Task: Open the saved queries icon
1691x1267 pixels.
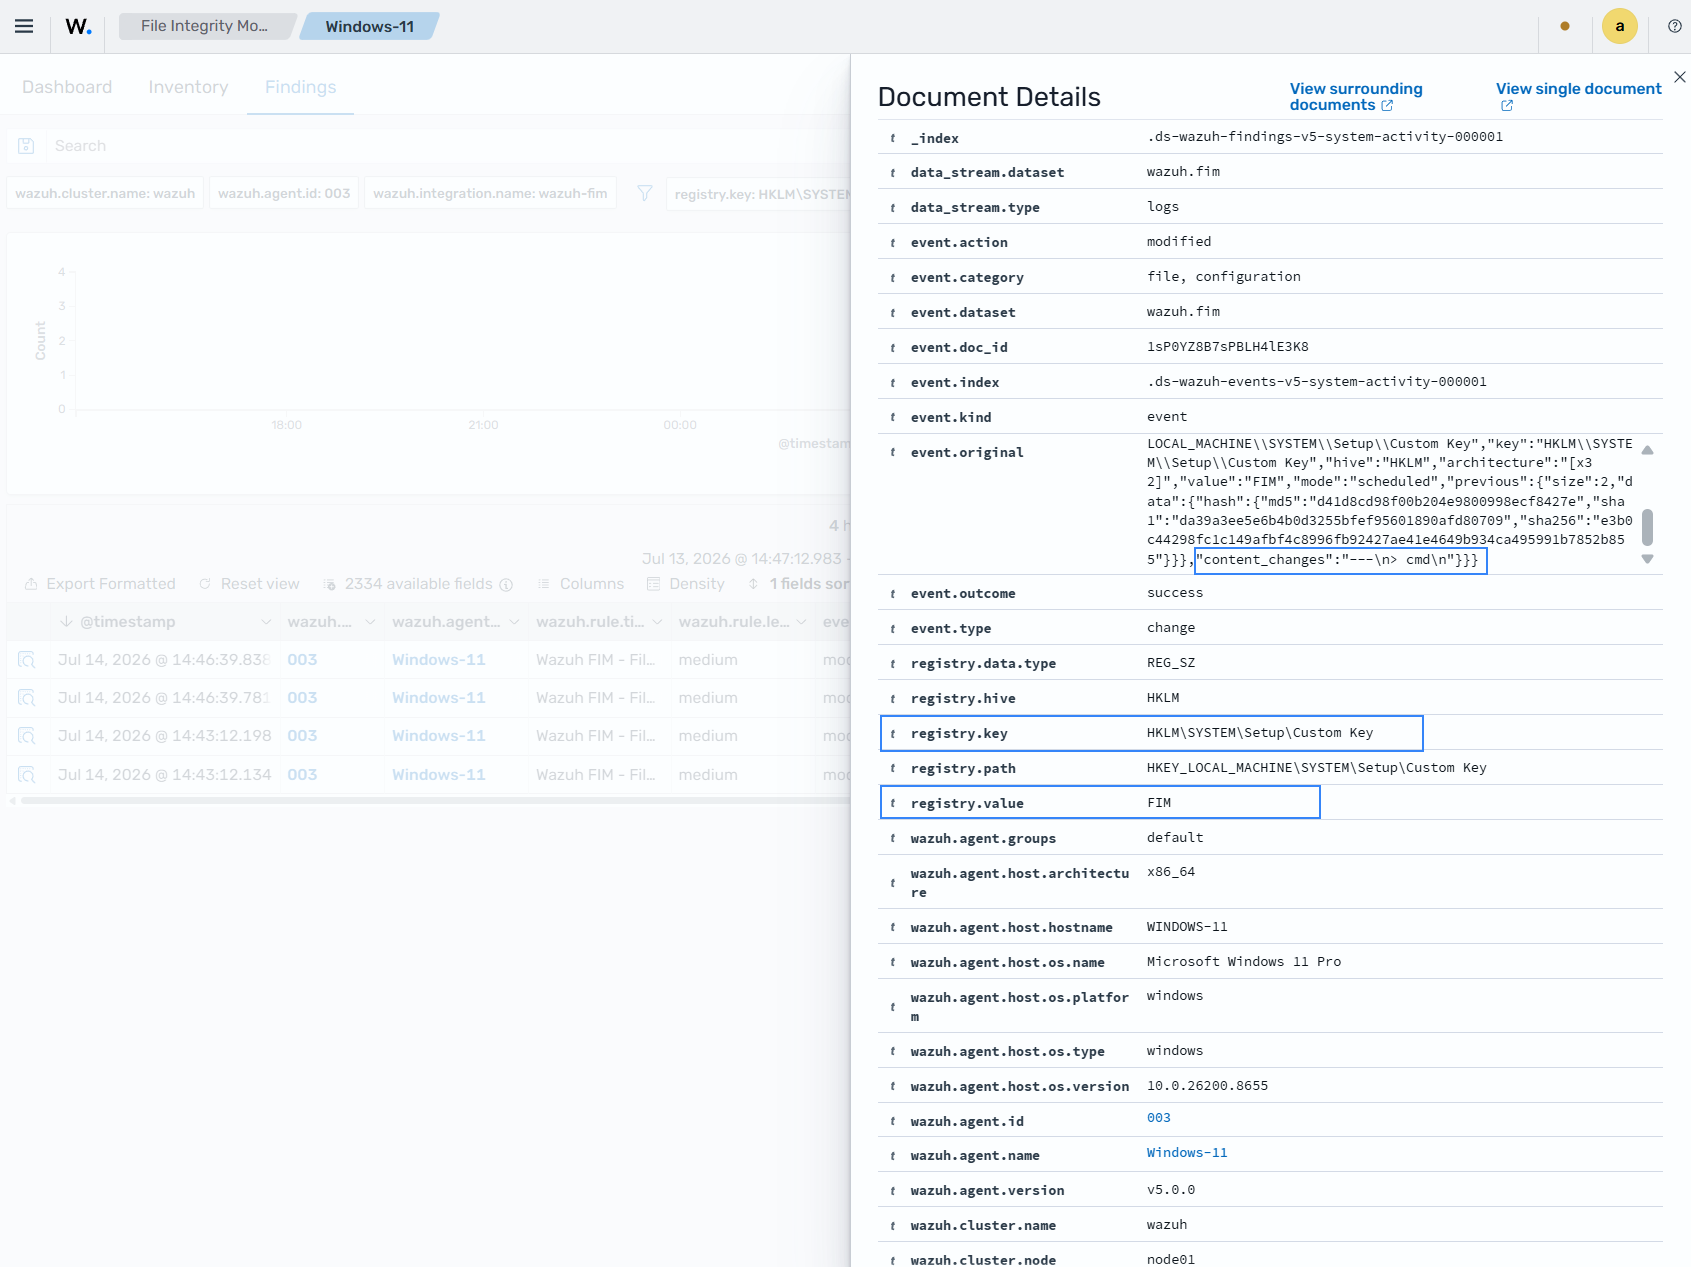Action: pyautogui.click(x=27, y=146)
